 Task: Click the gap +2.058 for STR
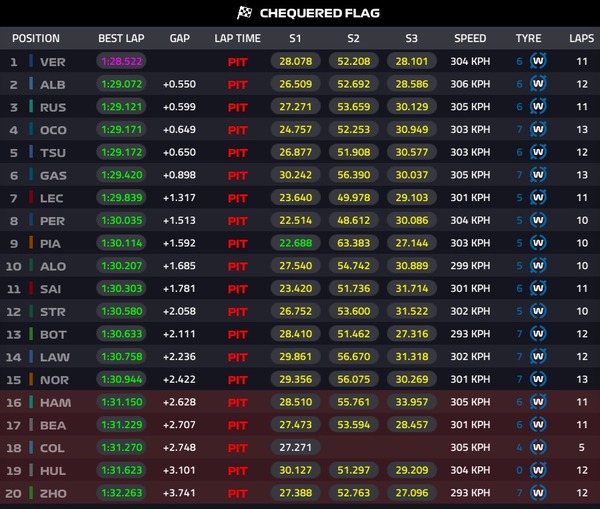[x=179, y=311]
